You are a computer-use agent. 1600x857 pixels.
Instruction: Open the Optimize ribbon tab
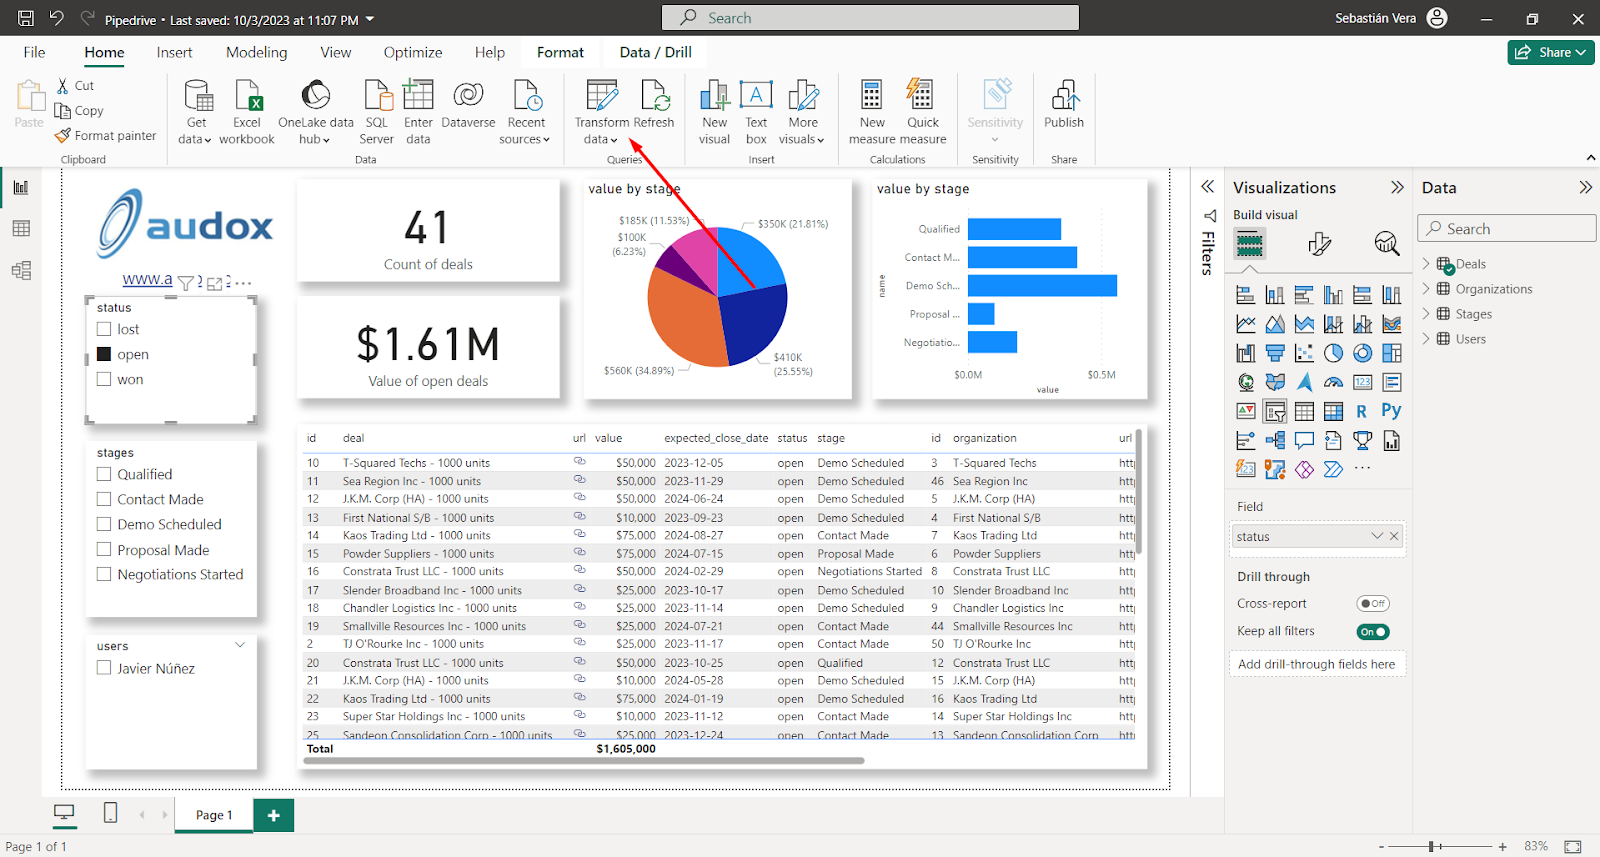click(x=412, y=52)
